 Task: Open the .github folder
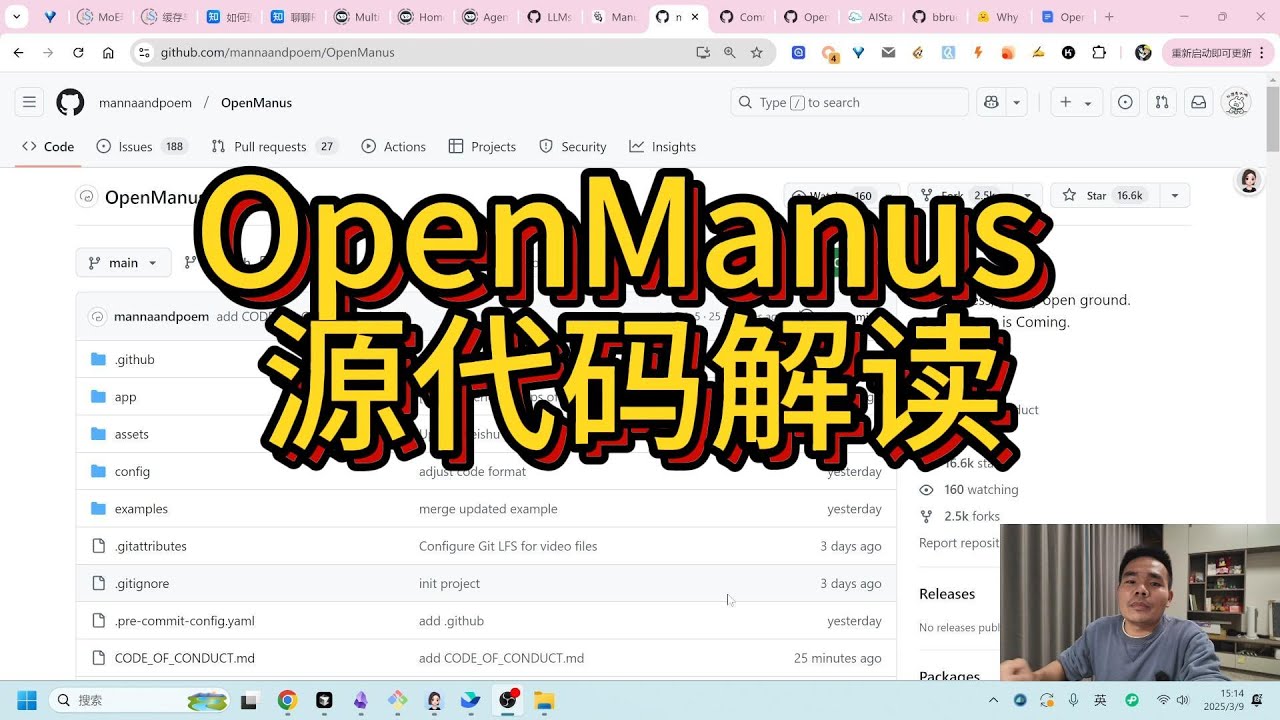[134, 359]
